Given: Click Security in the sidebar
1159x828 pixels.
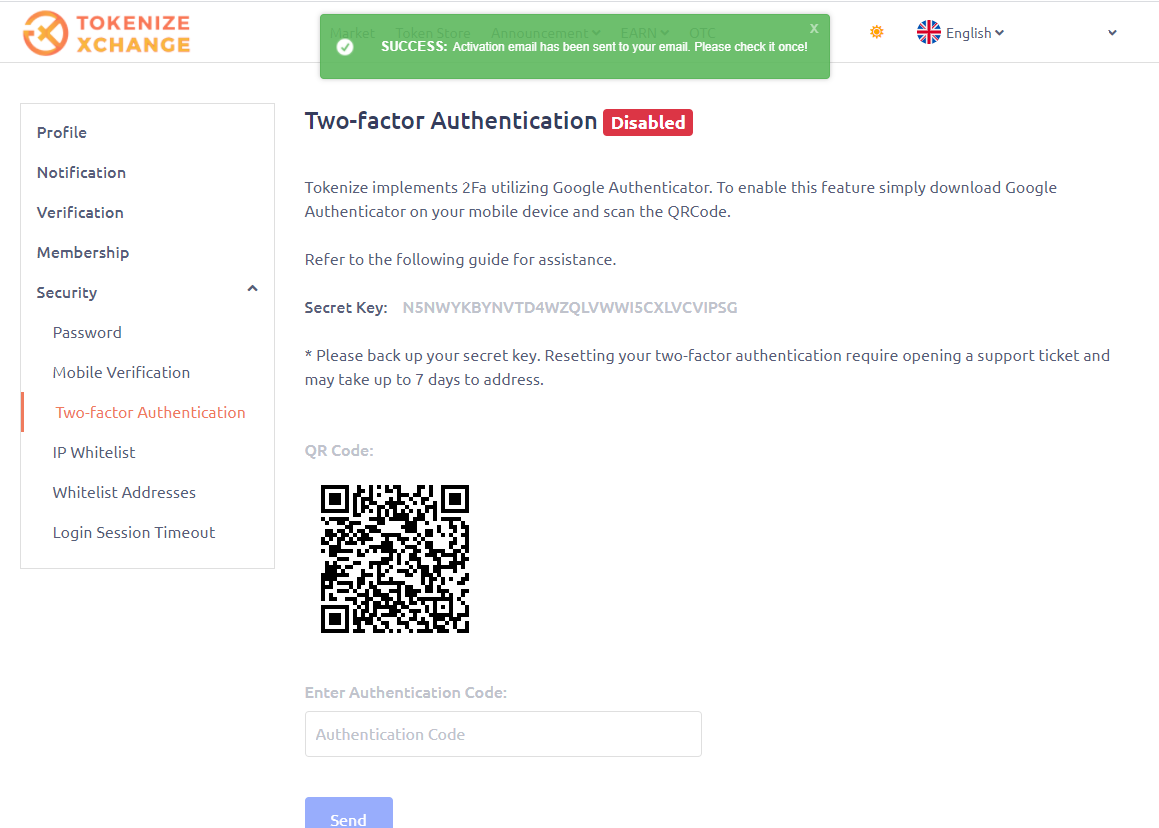Looking at the screenshot, I should tap(67, 293).
